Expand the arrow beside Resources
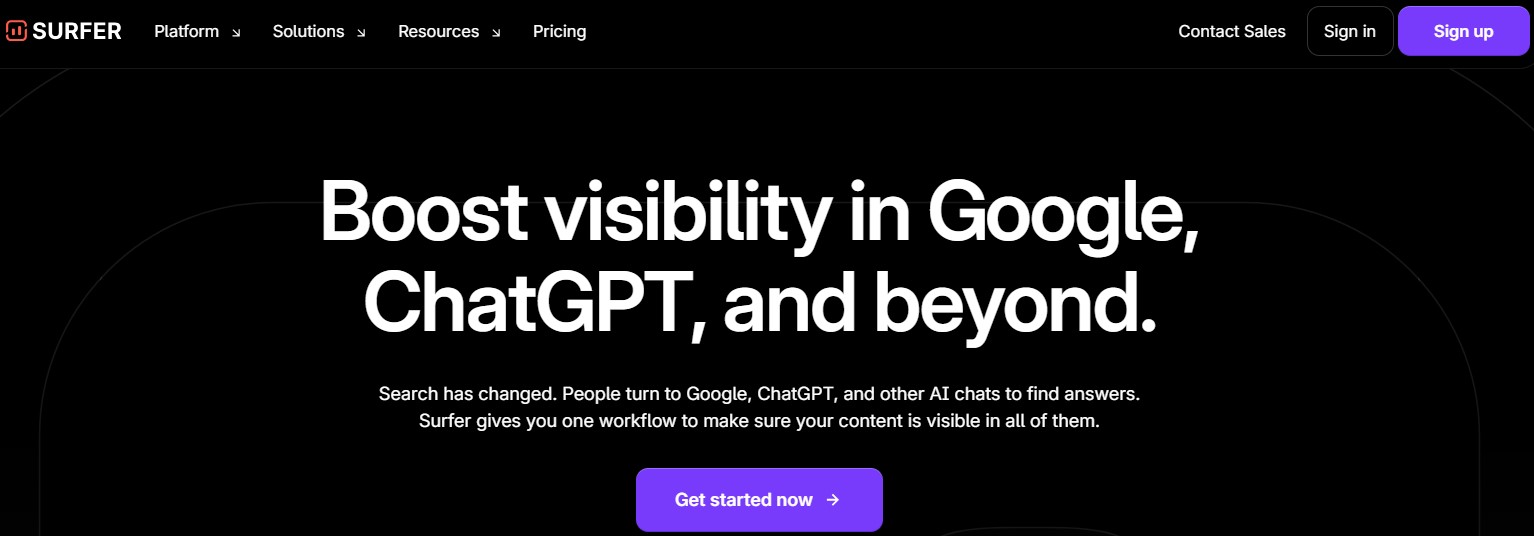The image size is (1534, 536). click(496, 33)
